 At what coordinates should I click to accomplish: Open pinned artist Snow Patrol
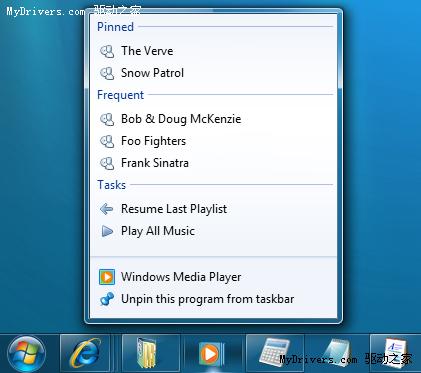(213, 73)
